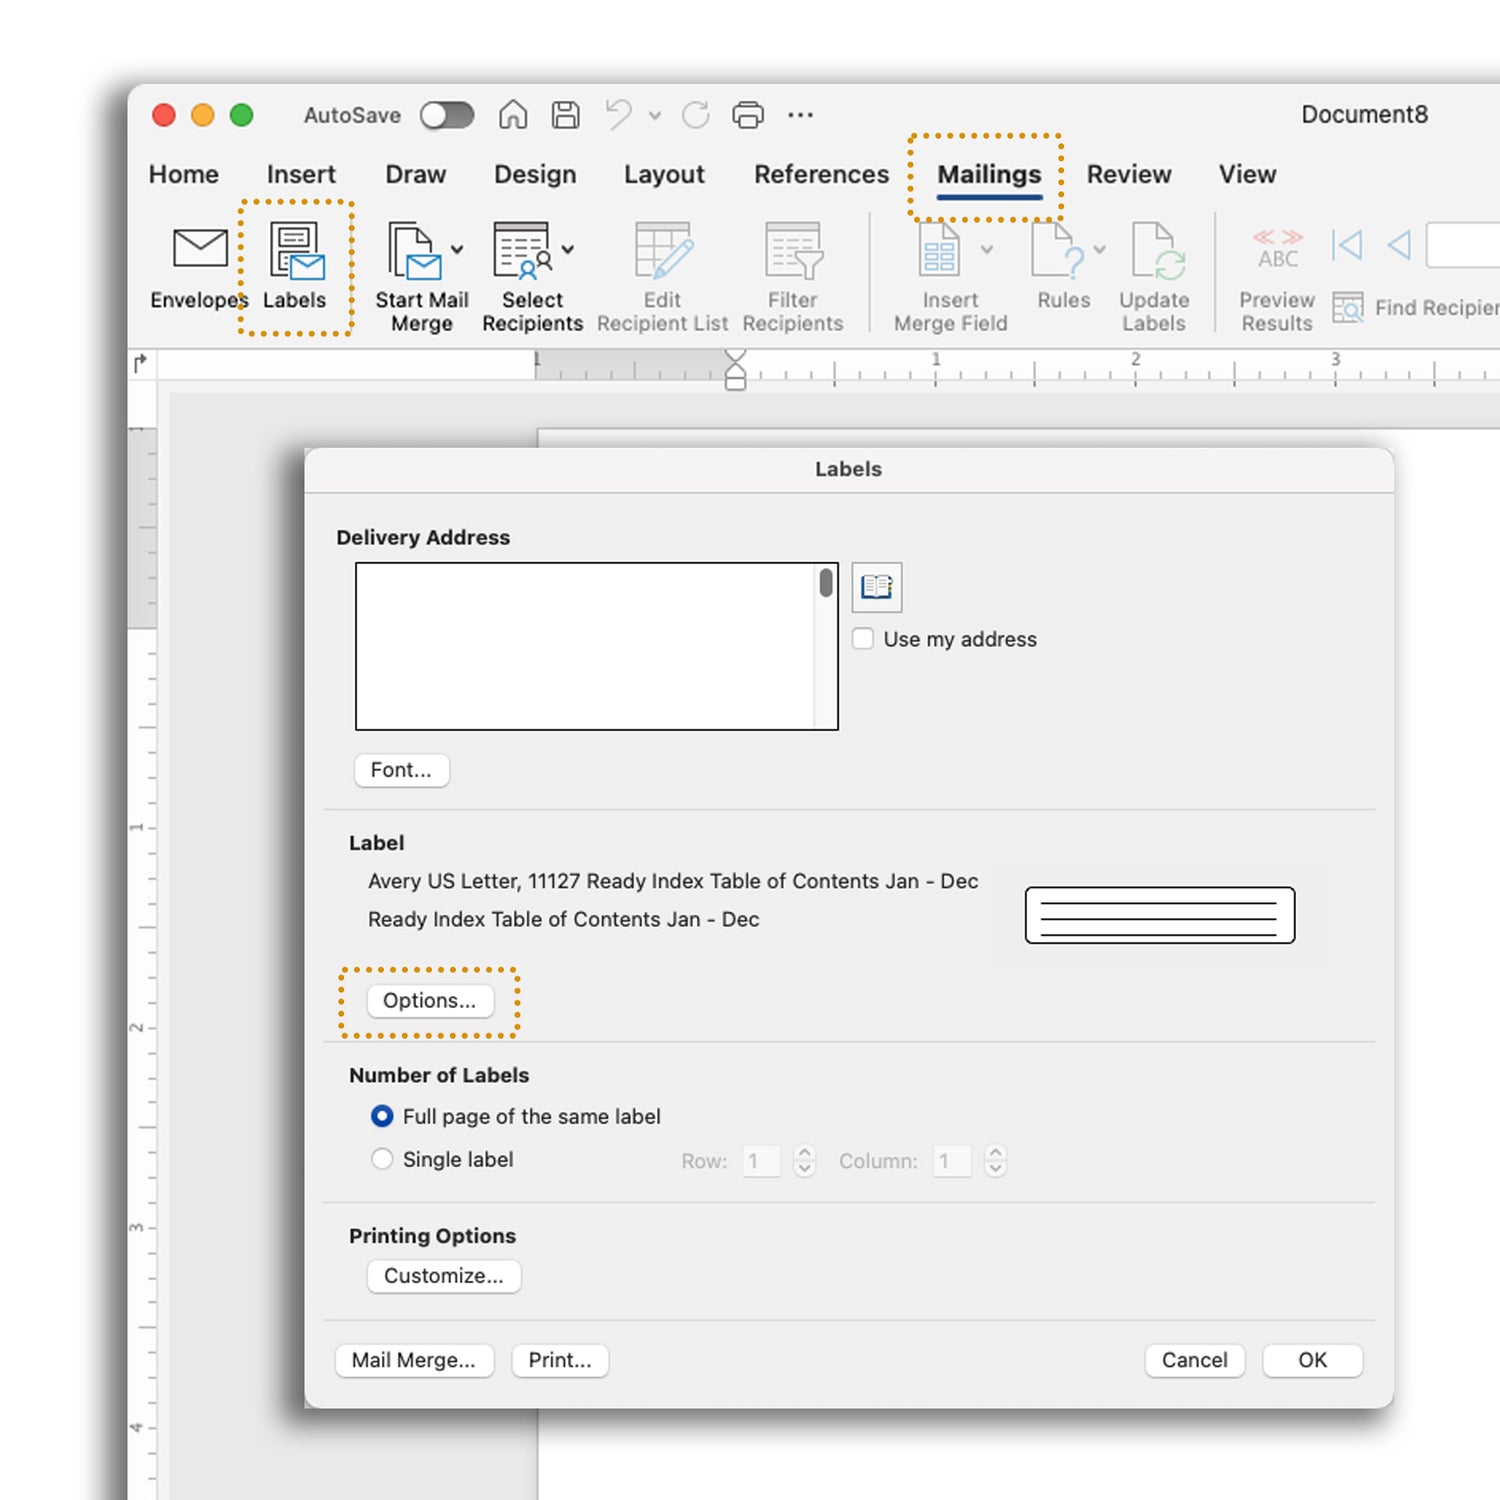Check the Use my address checkbox
Image resolution: width=1500 pixels, height=1500 pixels.
[863, 639]
